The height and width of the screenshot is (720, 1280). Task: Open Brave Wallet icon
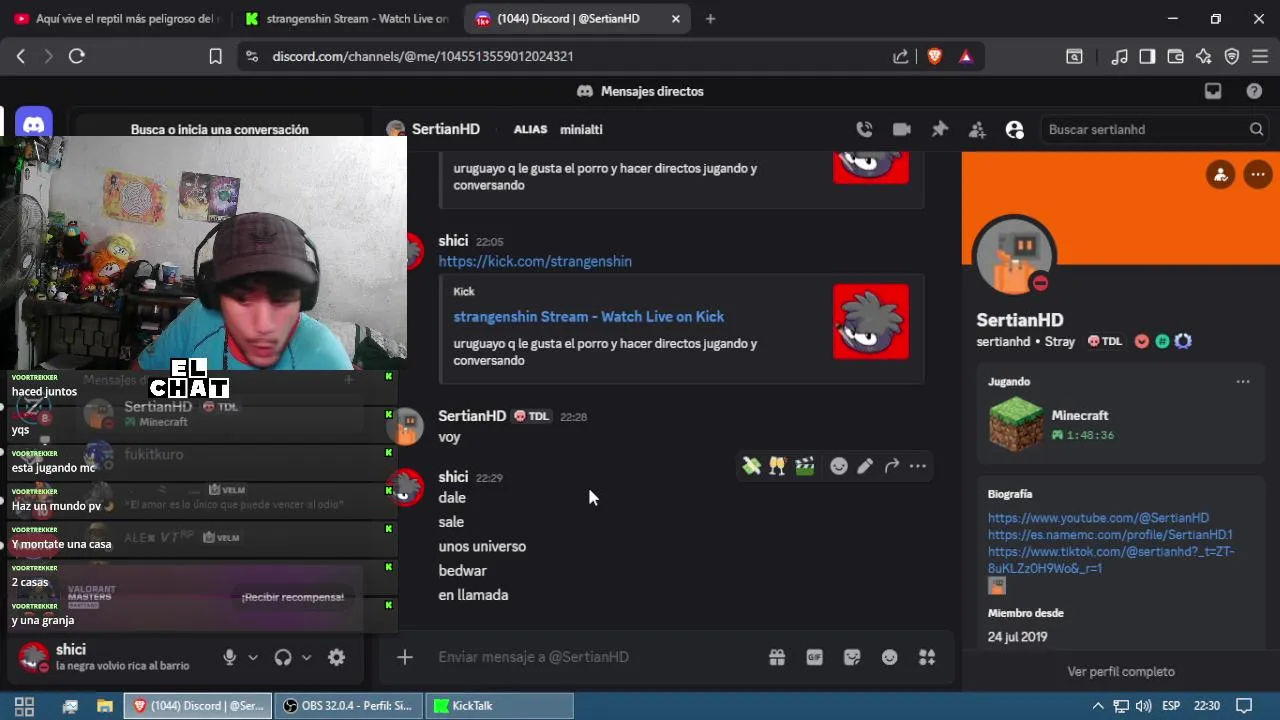1175,56
